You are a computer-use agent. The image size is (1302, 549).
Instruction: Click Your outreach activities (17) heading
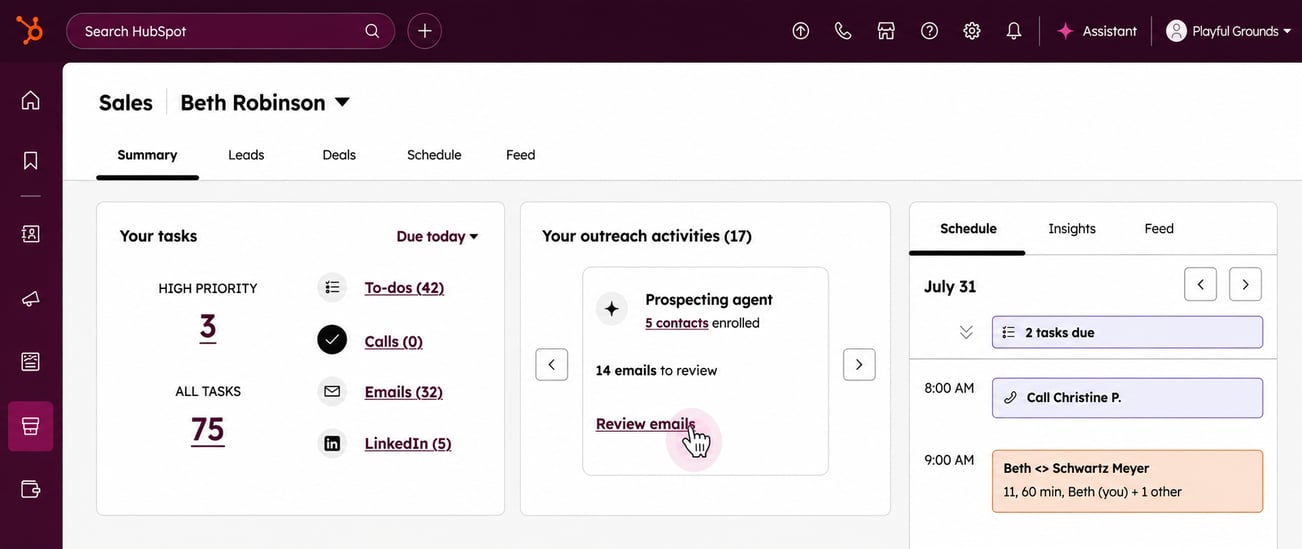click(647, 236)
